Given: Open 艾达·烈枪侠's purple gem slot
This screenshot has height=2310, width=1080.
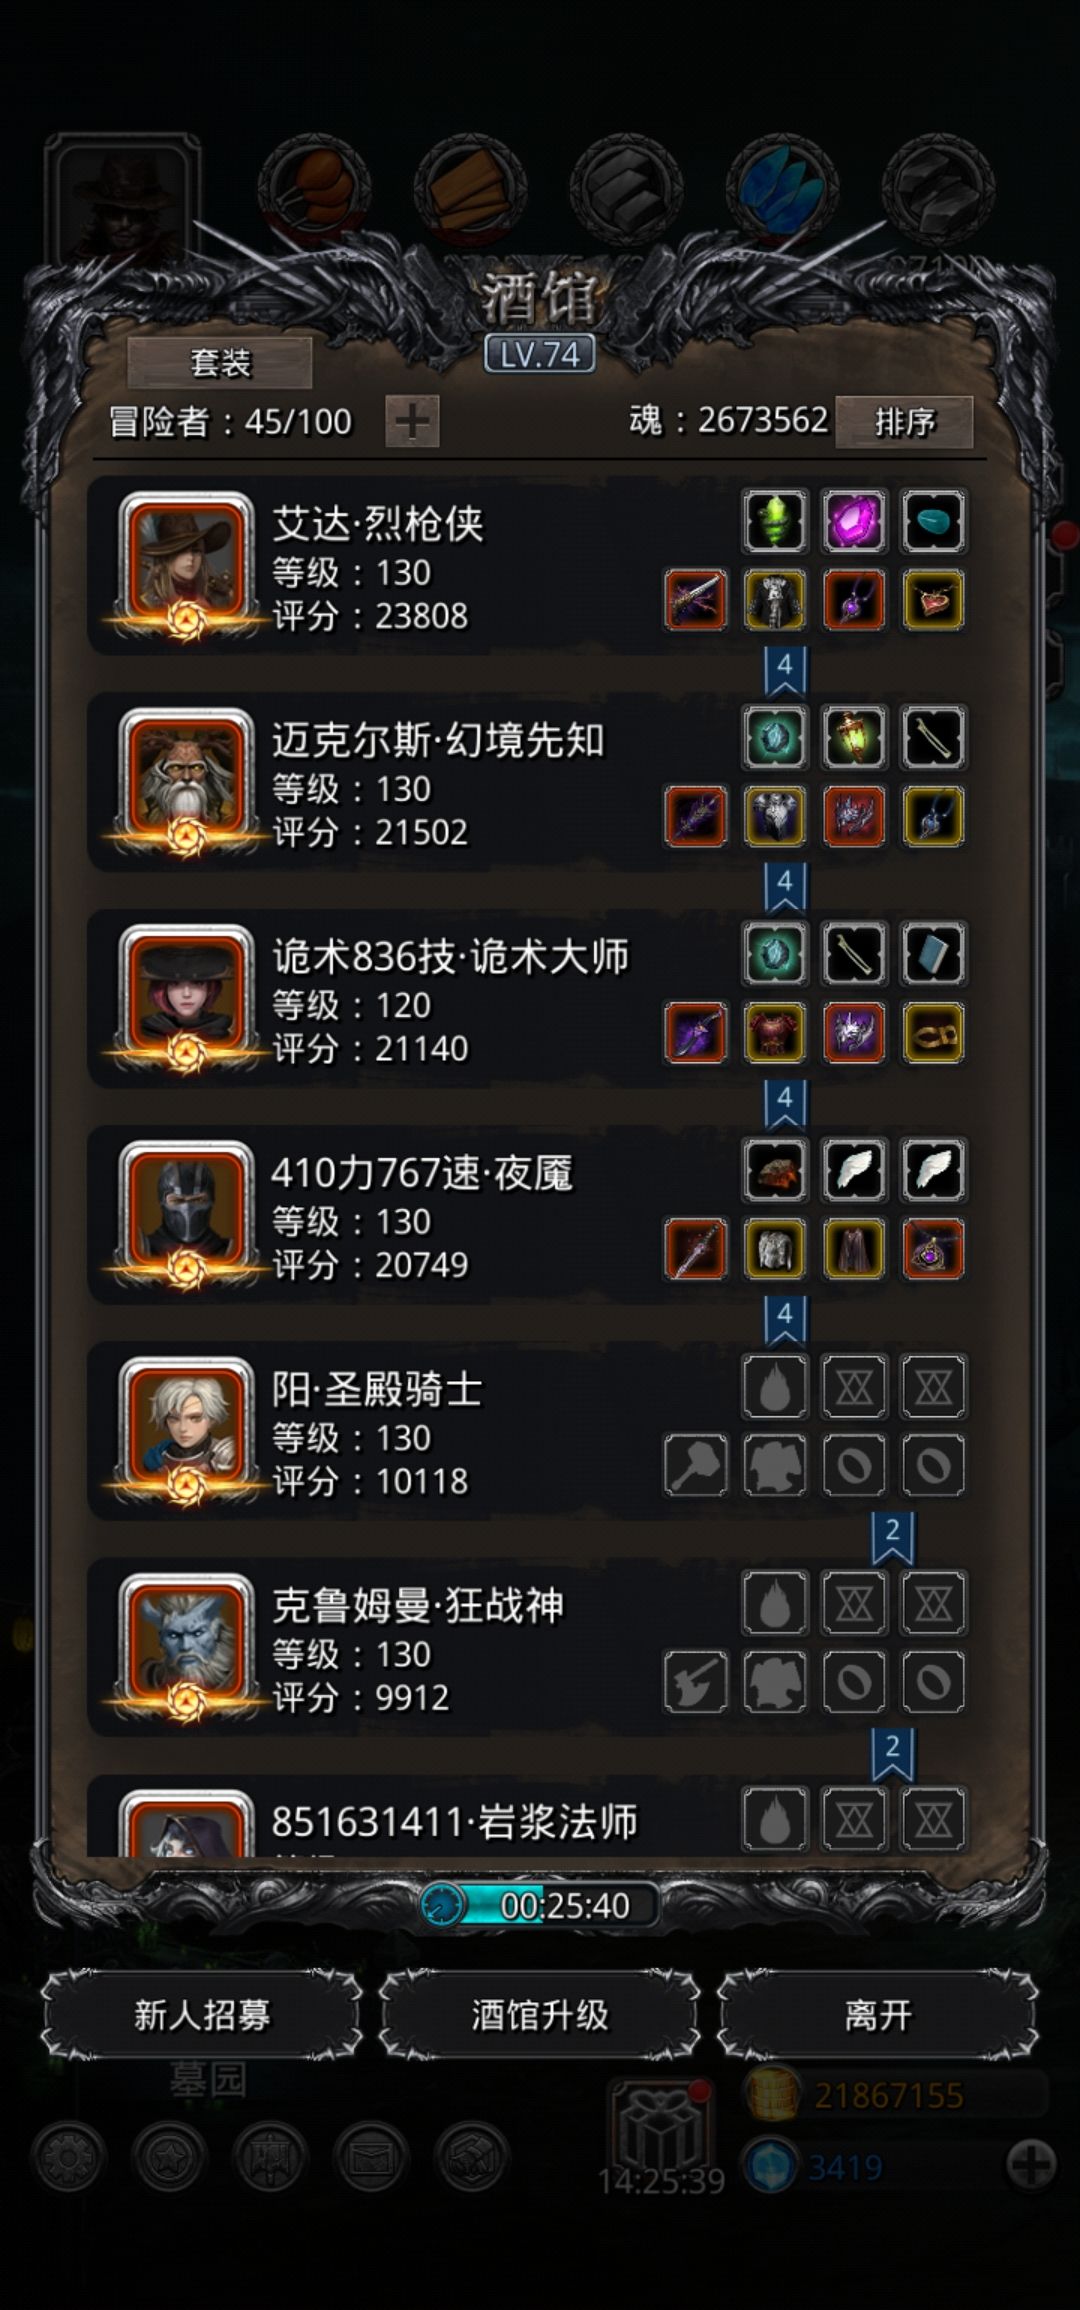Looking at the screenshot, I should [854, 521].
